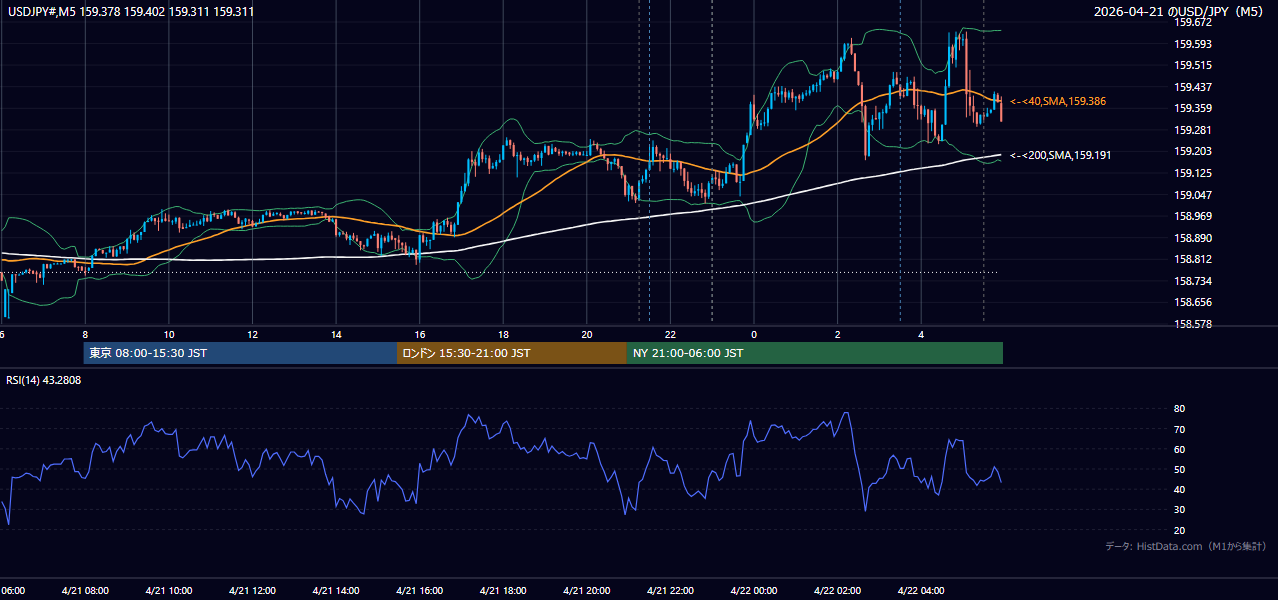Click price level 159.359 on the axis
Screen dimensions: 1278x600
coord(1193,108)
